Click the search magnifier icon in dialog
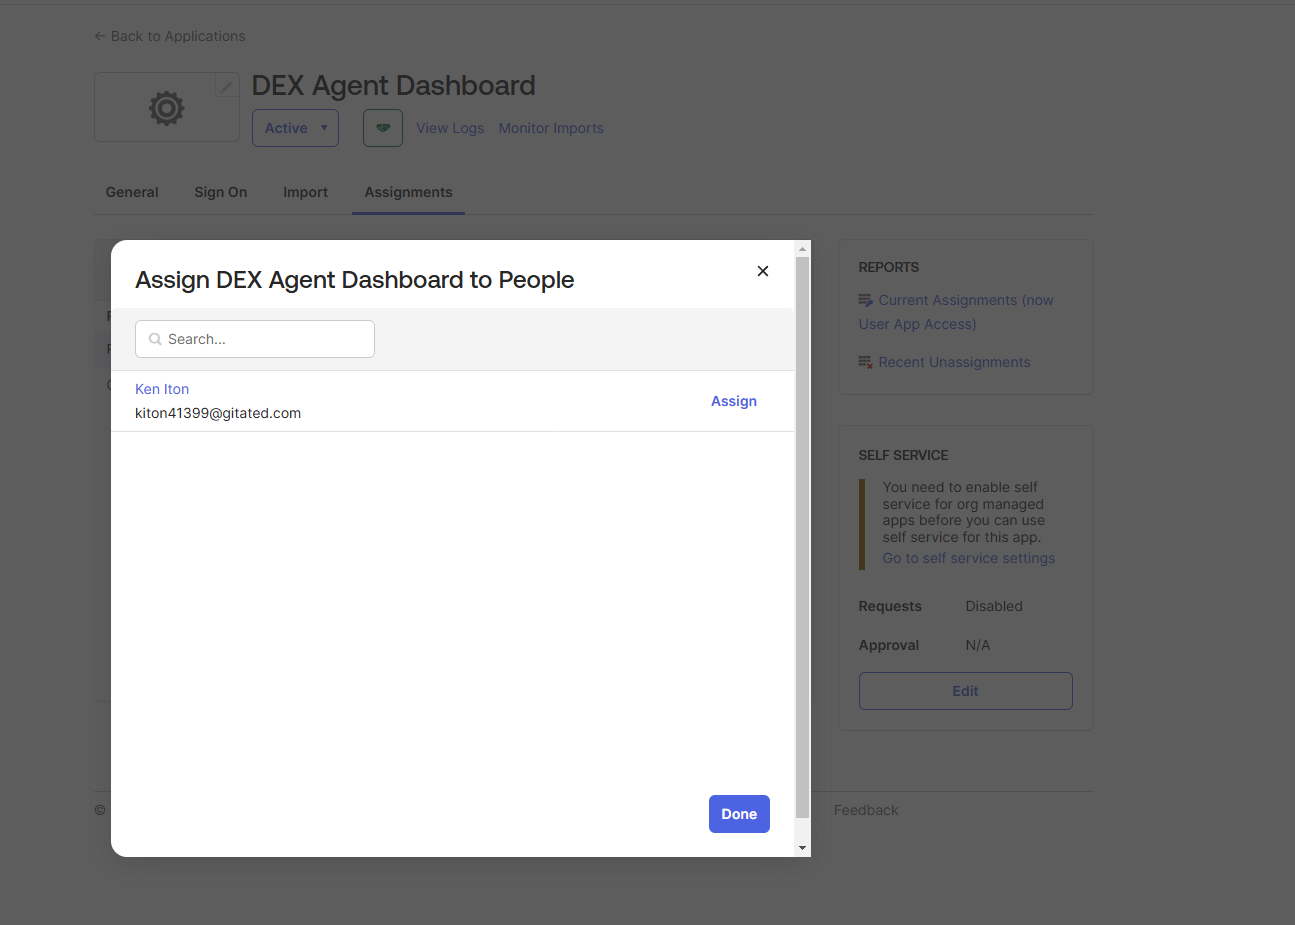The height and width of the screenshot is (925, 1295). [x=155, y=339]
